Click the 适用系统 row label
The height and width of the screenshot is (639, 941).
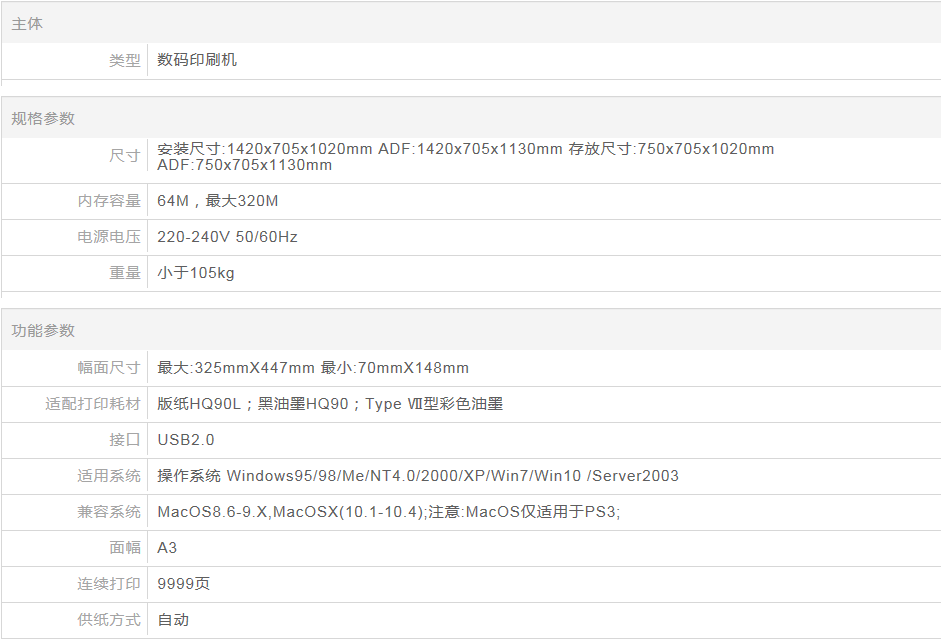(109, 476)
